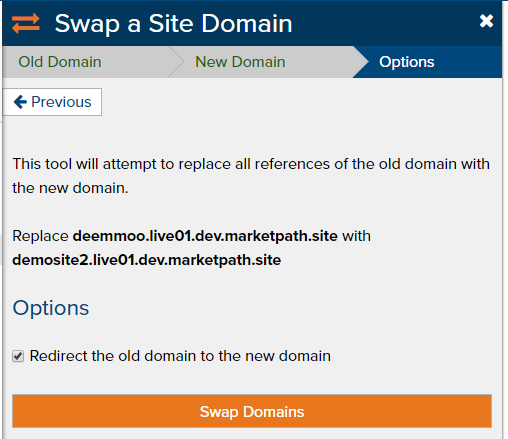This screenshot has height=439, width=508.
Task: Click the orange swap arrows icon
Action: point(26,23)
